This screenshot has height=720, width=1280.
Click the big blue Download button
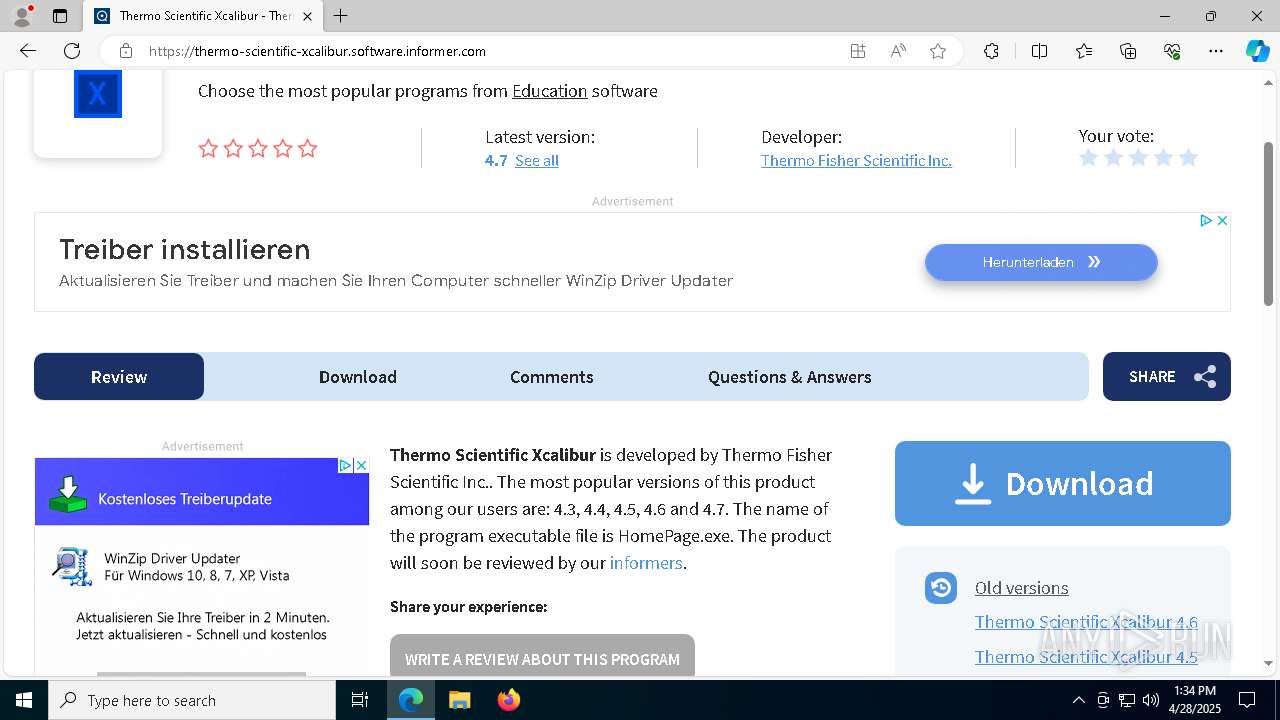pos(1063,484)
